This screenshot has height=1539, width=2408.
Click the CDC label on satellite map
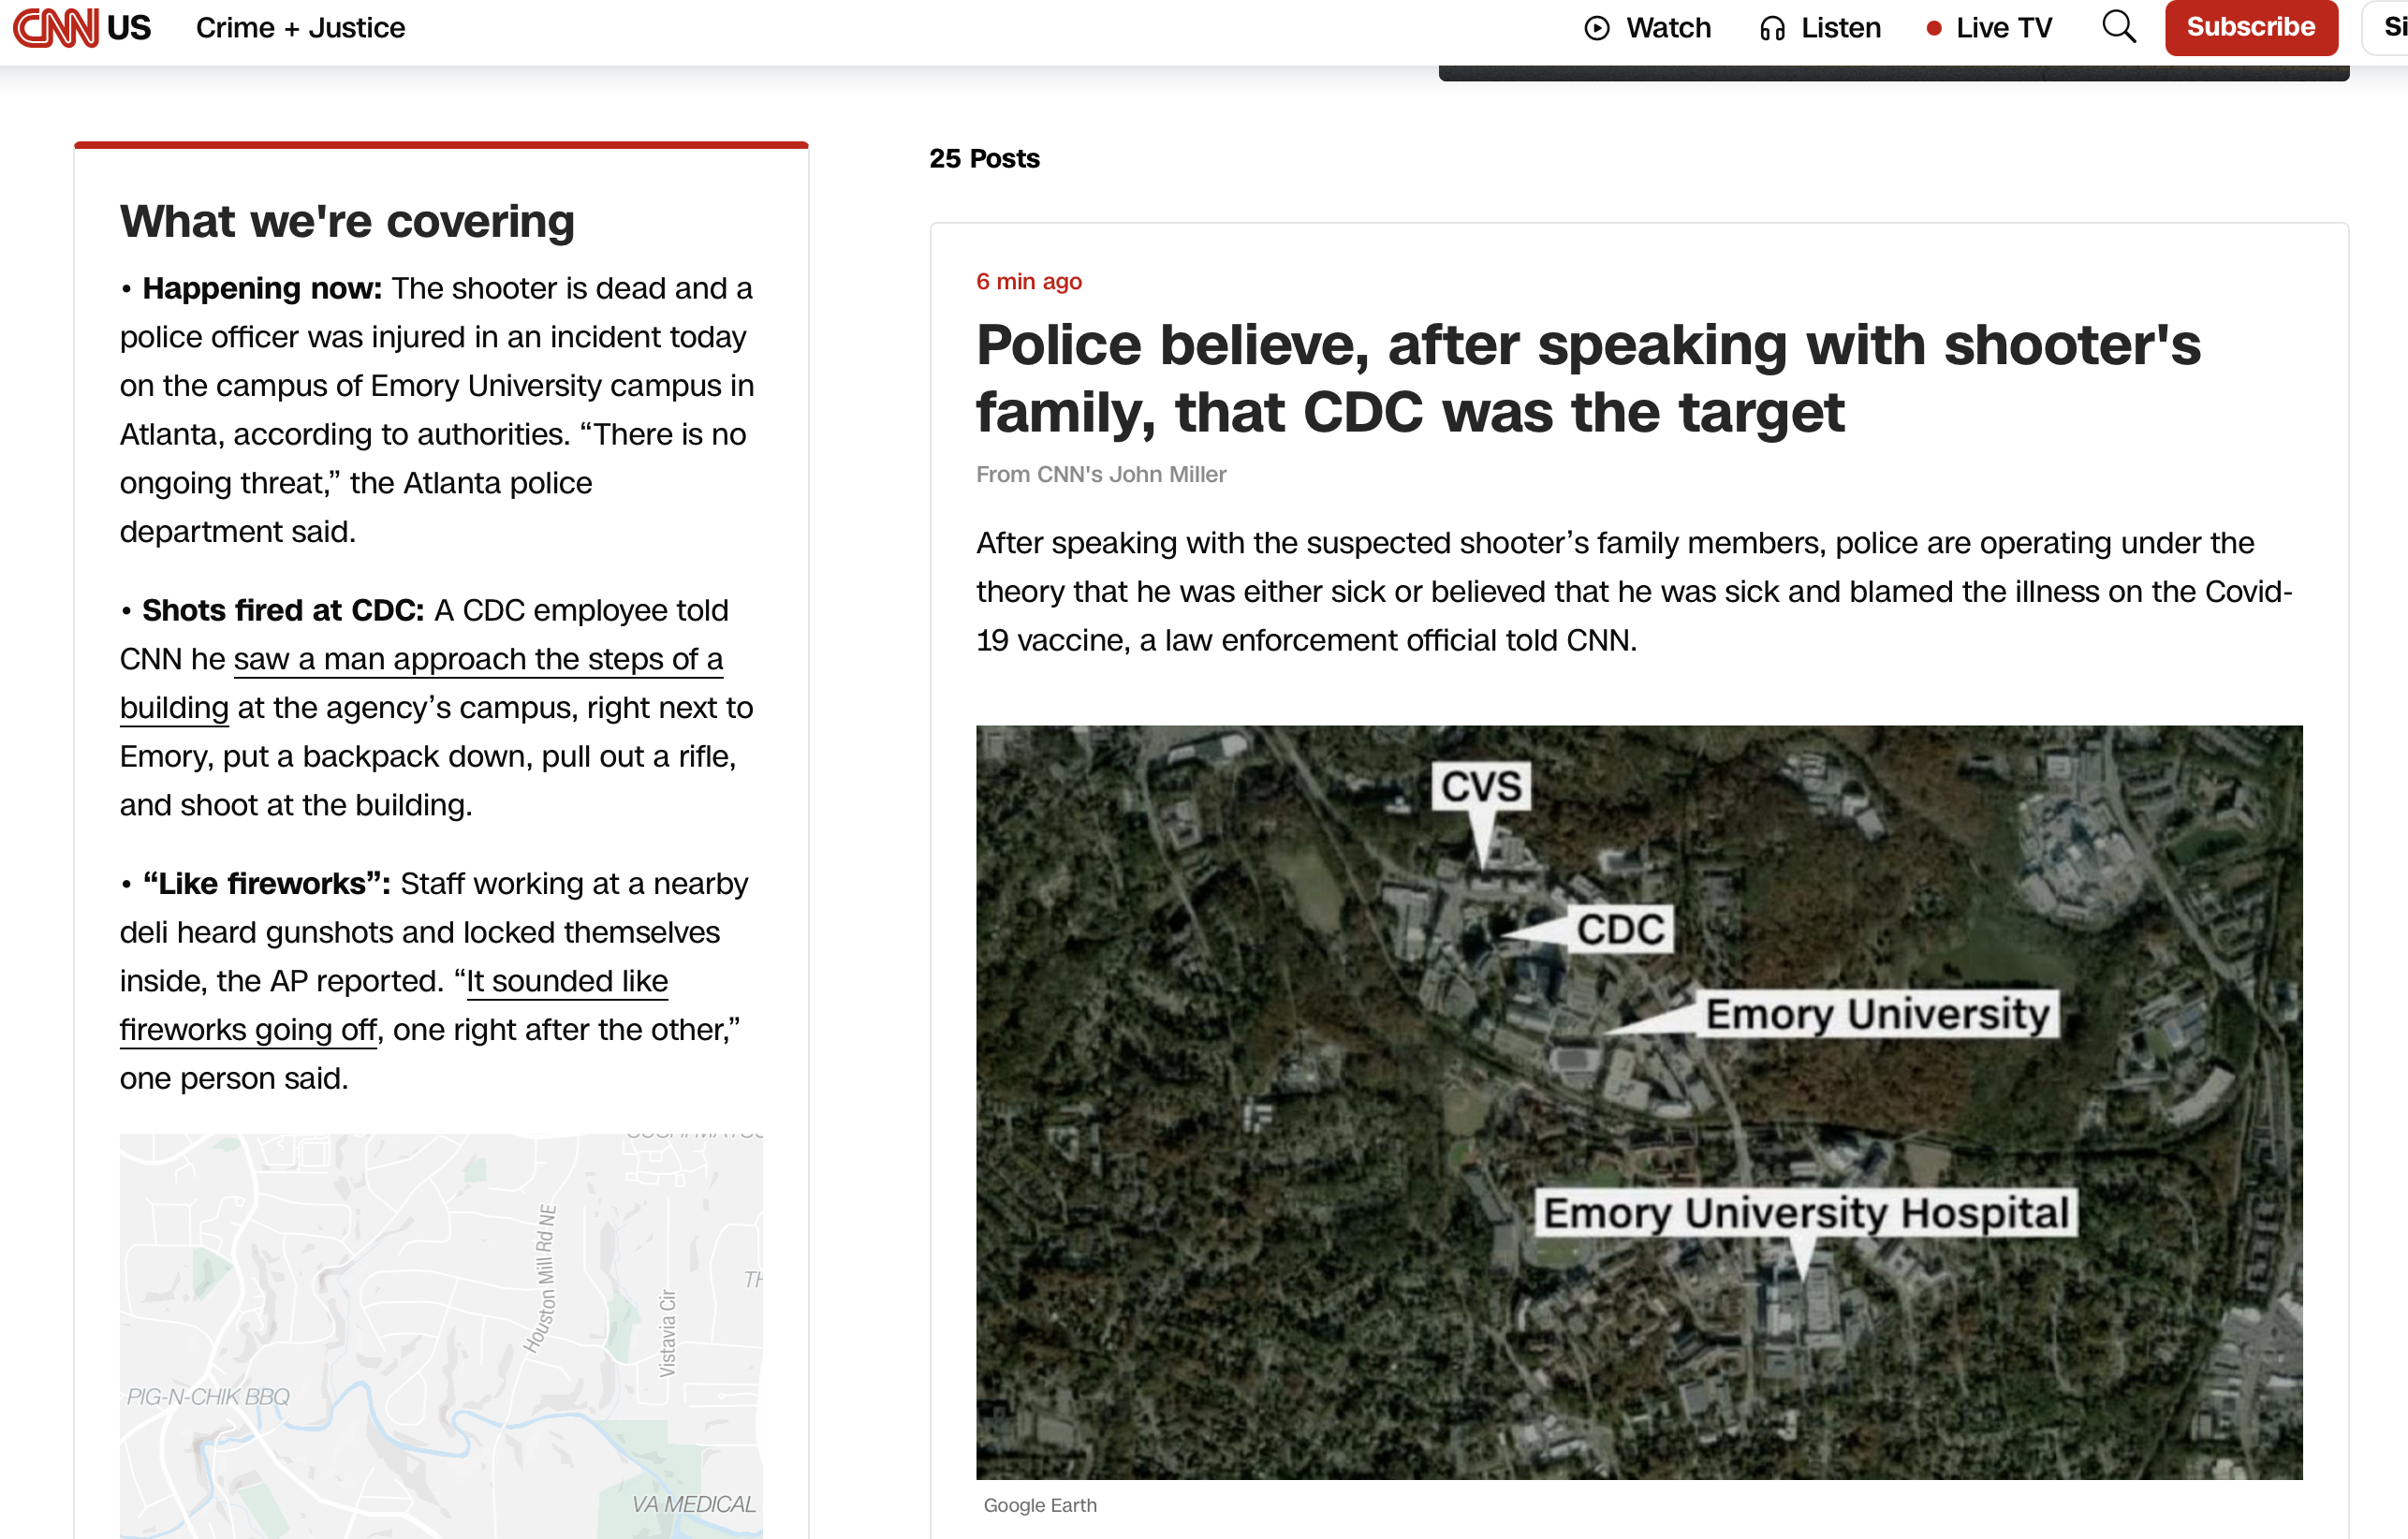tap(1619, 930)
